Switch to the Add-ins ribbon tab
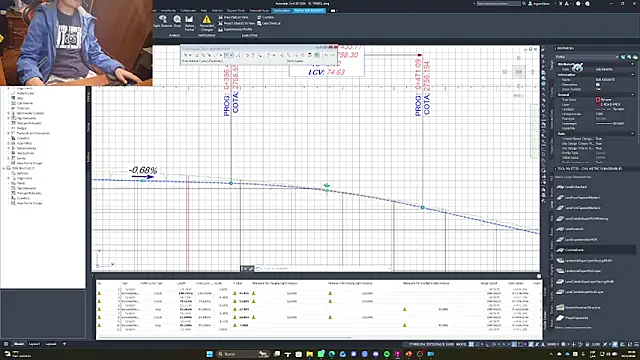Viewport: 640px width, 360px height. tap(217, 10)
